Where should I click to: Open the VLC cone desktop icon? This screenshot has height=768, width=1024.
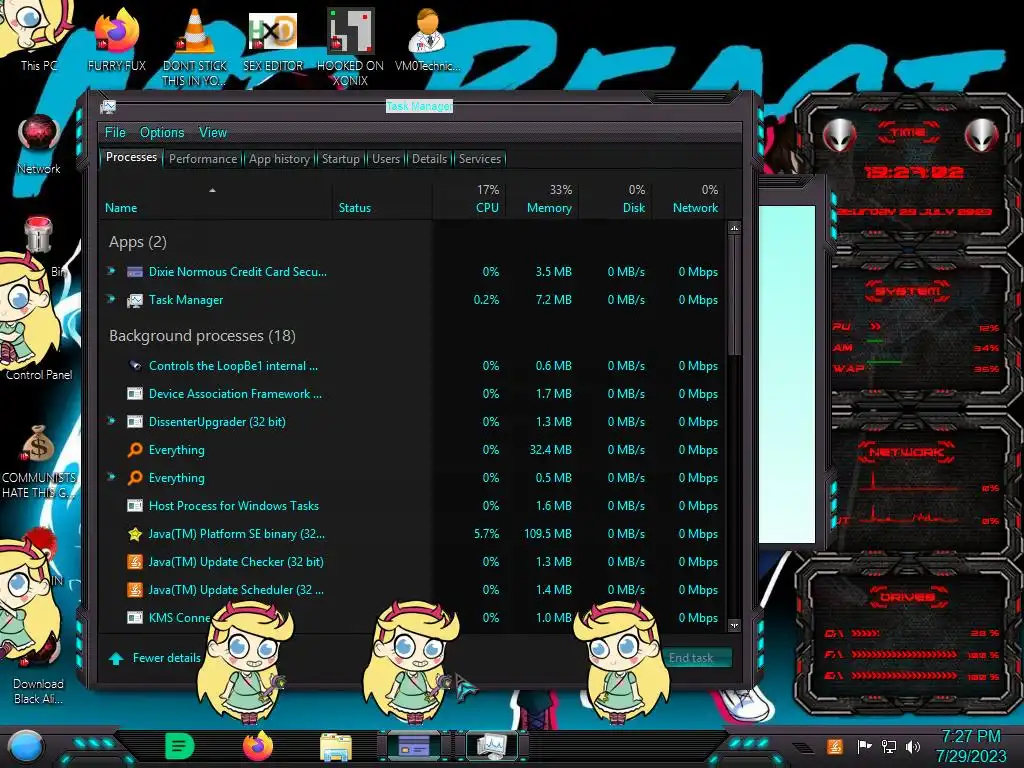coord(195,46)
